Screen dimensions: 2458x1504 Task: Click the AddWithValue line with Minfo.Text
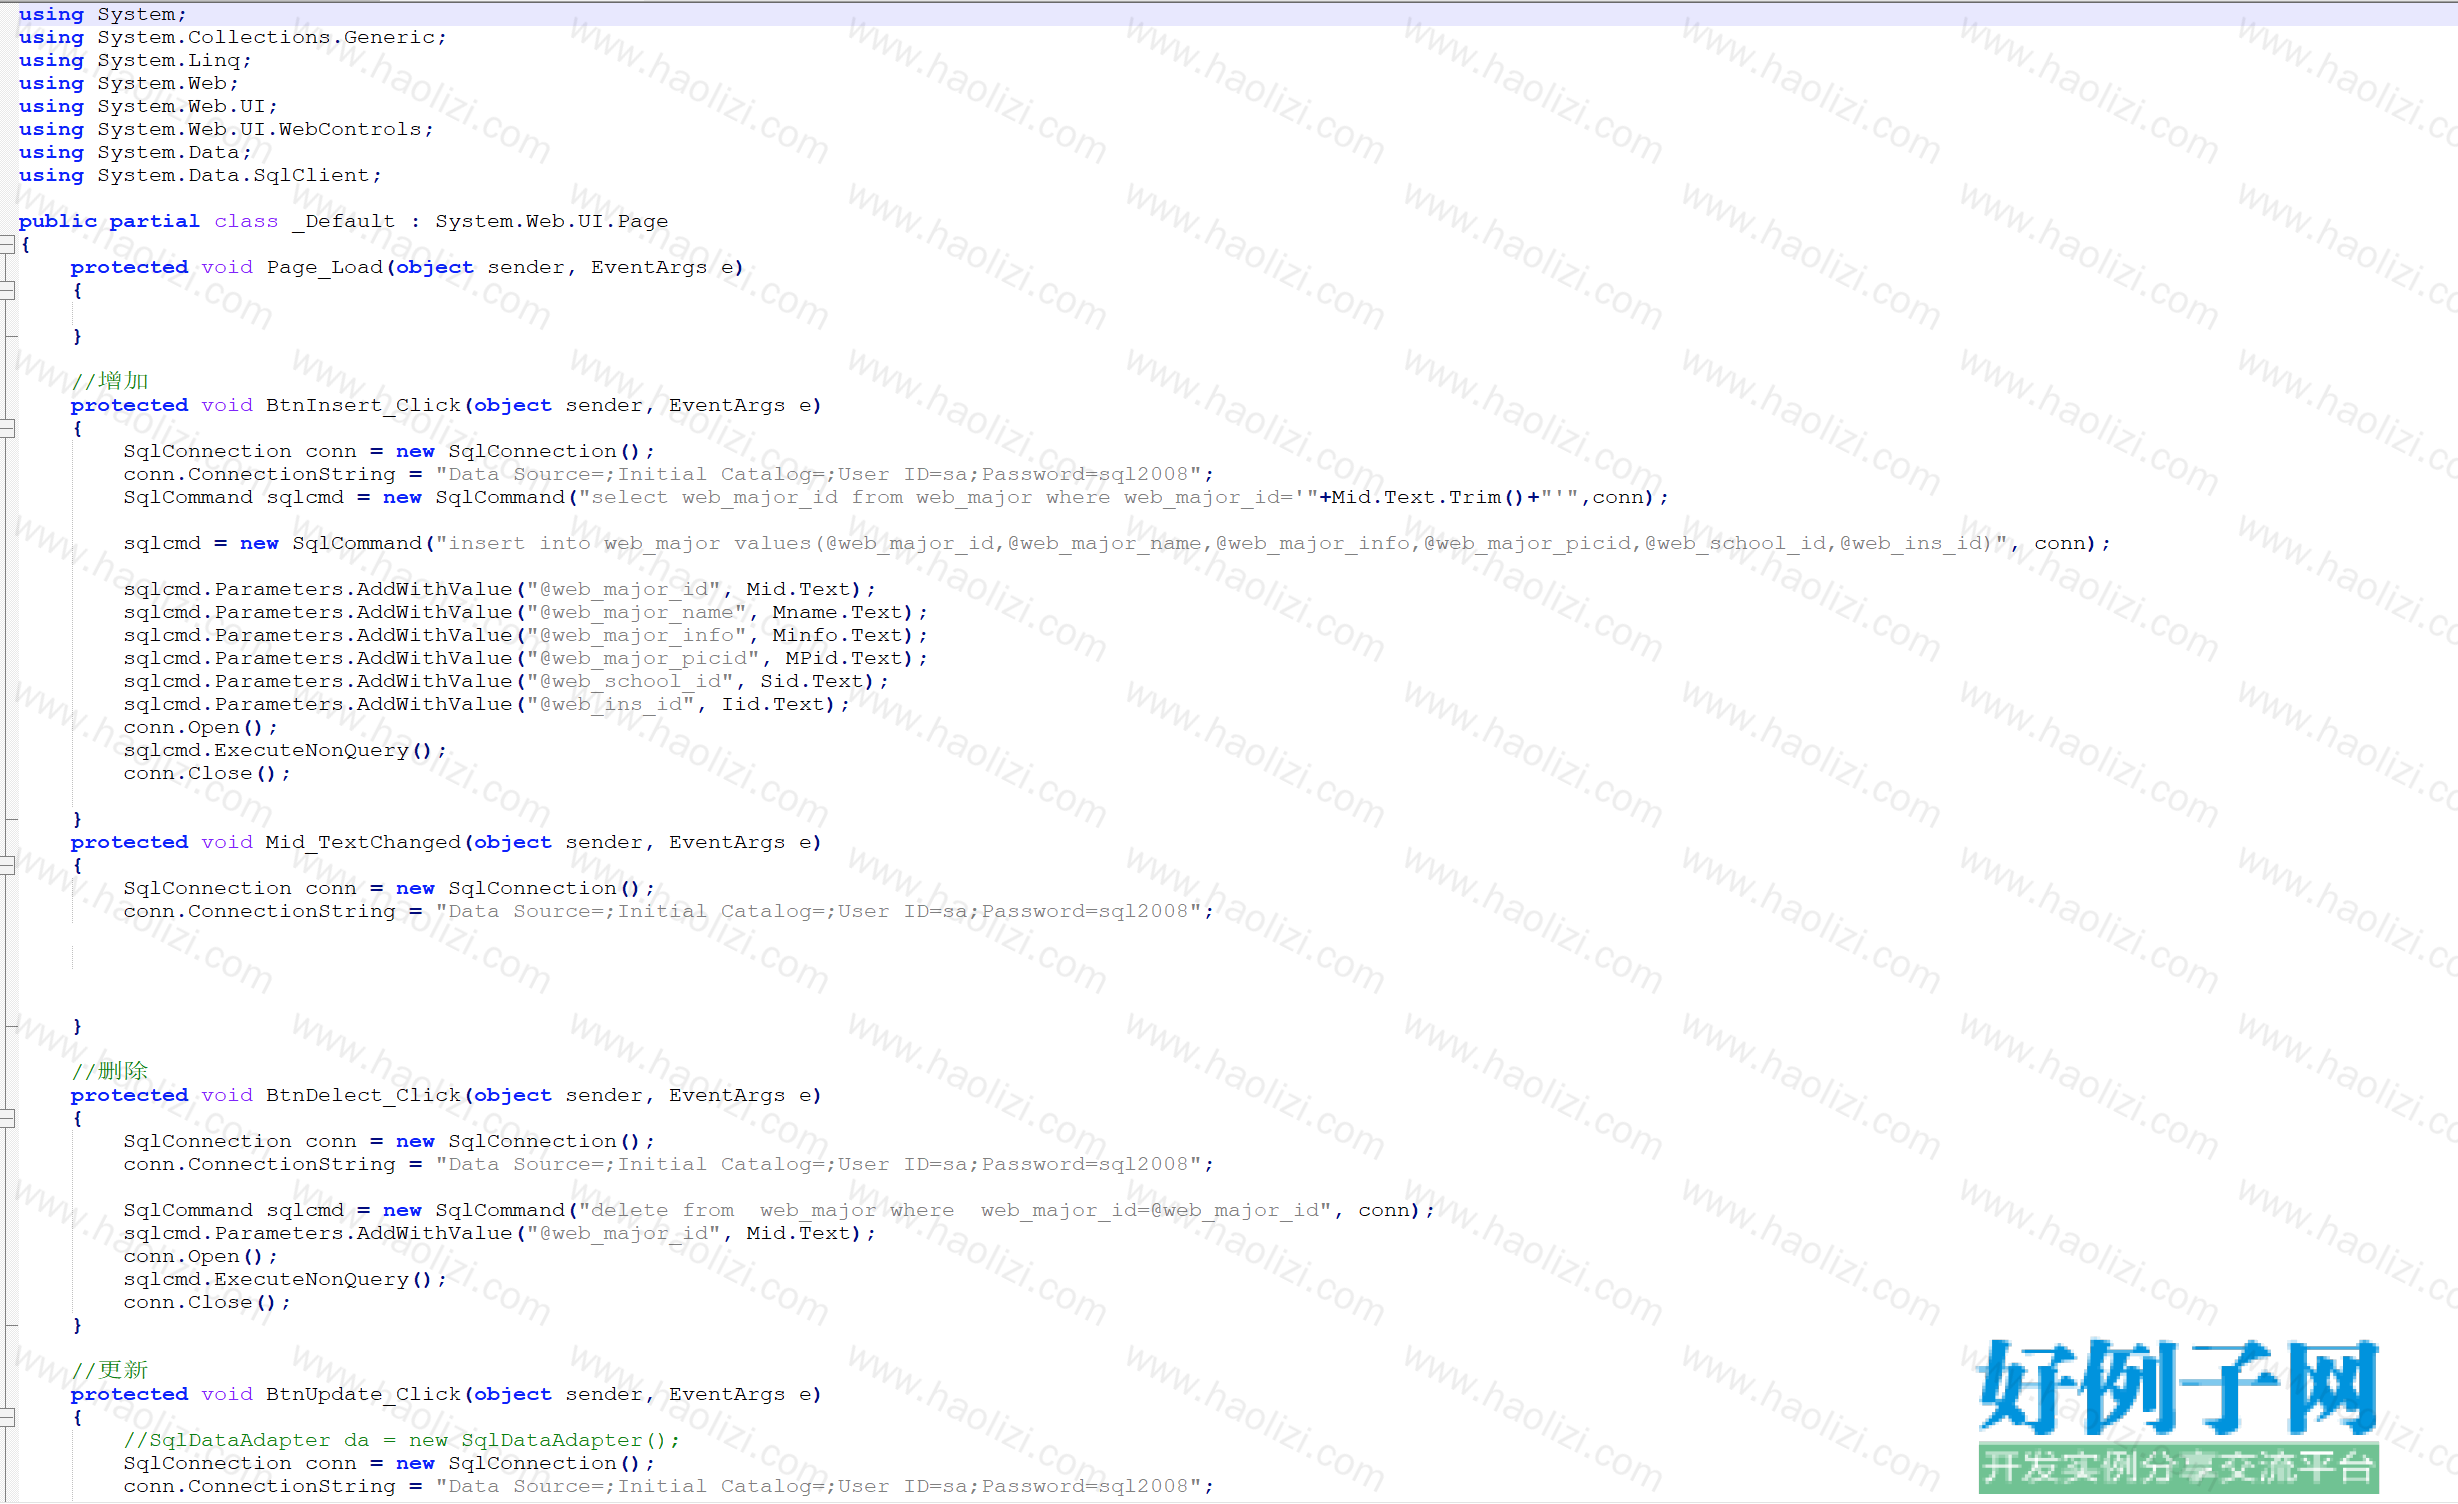pos(525,635)
